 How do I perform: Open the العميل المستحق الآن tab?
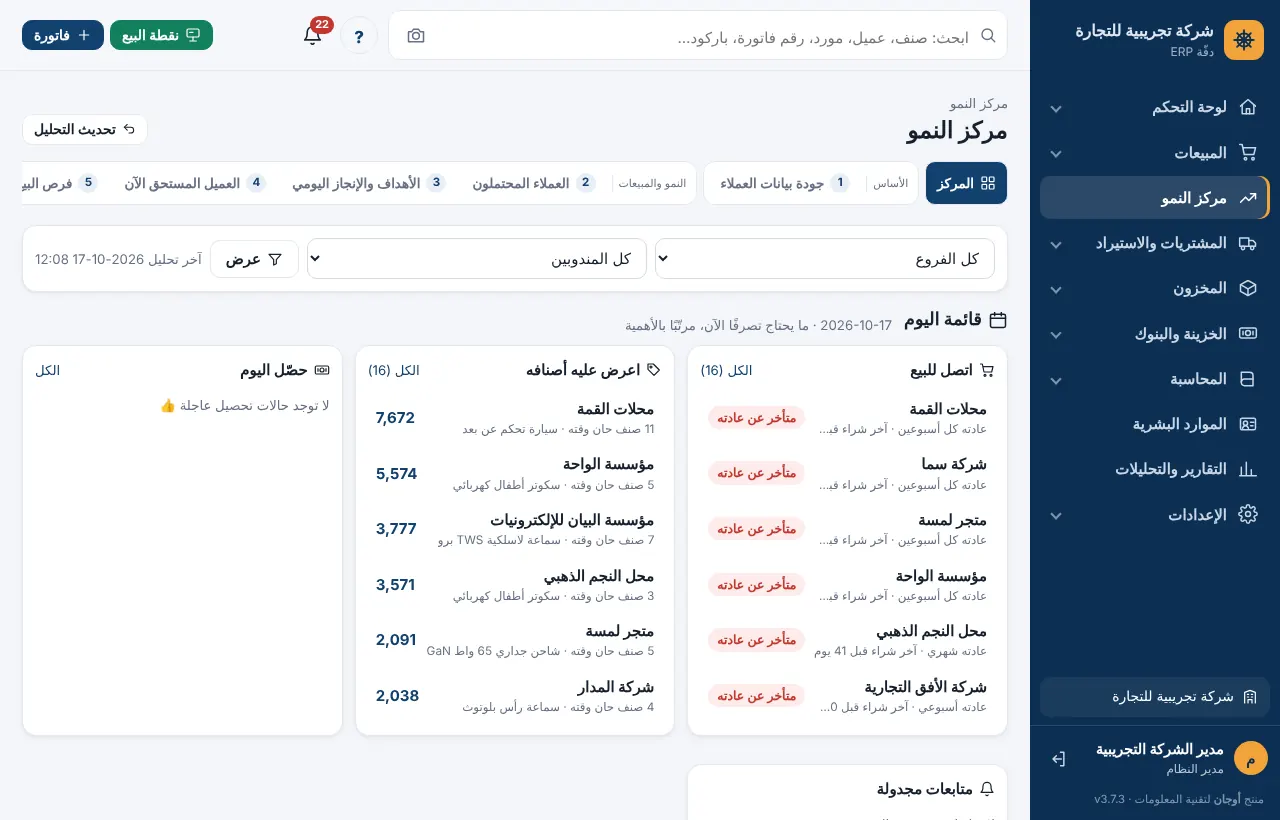[x=195, y=183]
